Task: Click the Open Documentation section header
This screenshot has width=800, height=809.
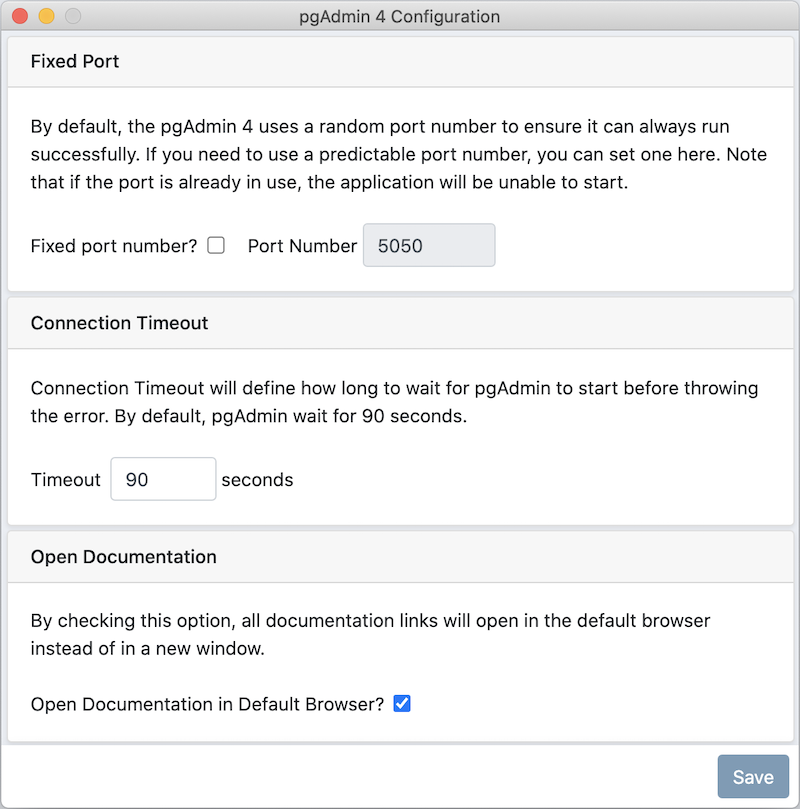Action: pyautogui.click(x=123, y=557)
